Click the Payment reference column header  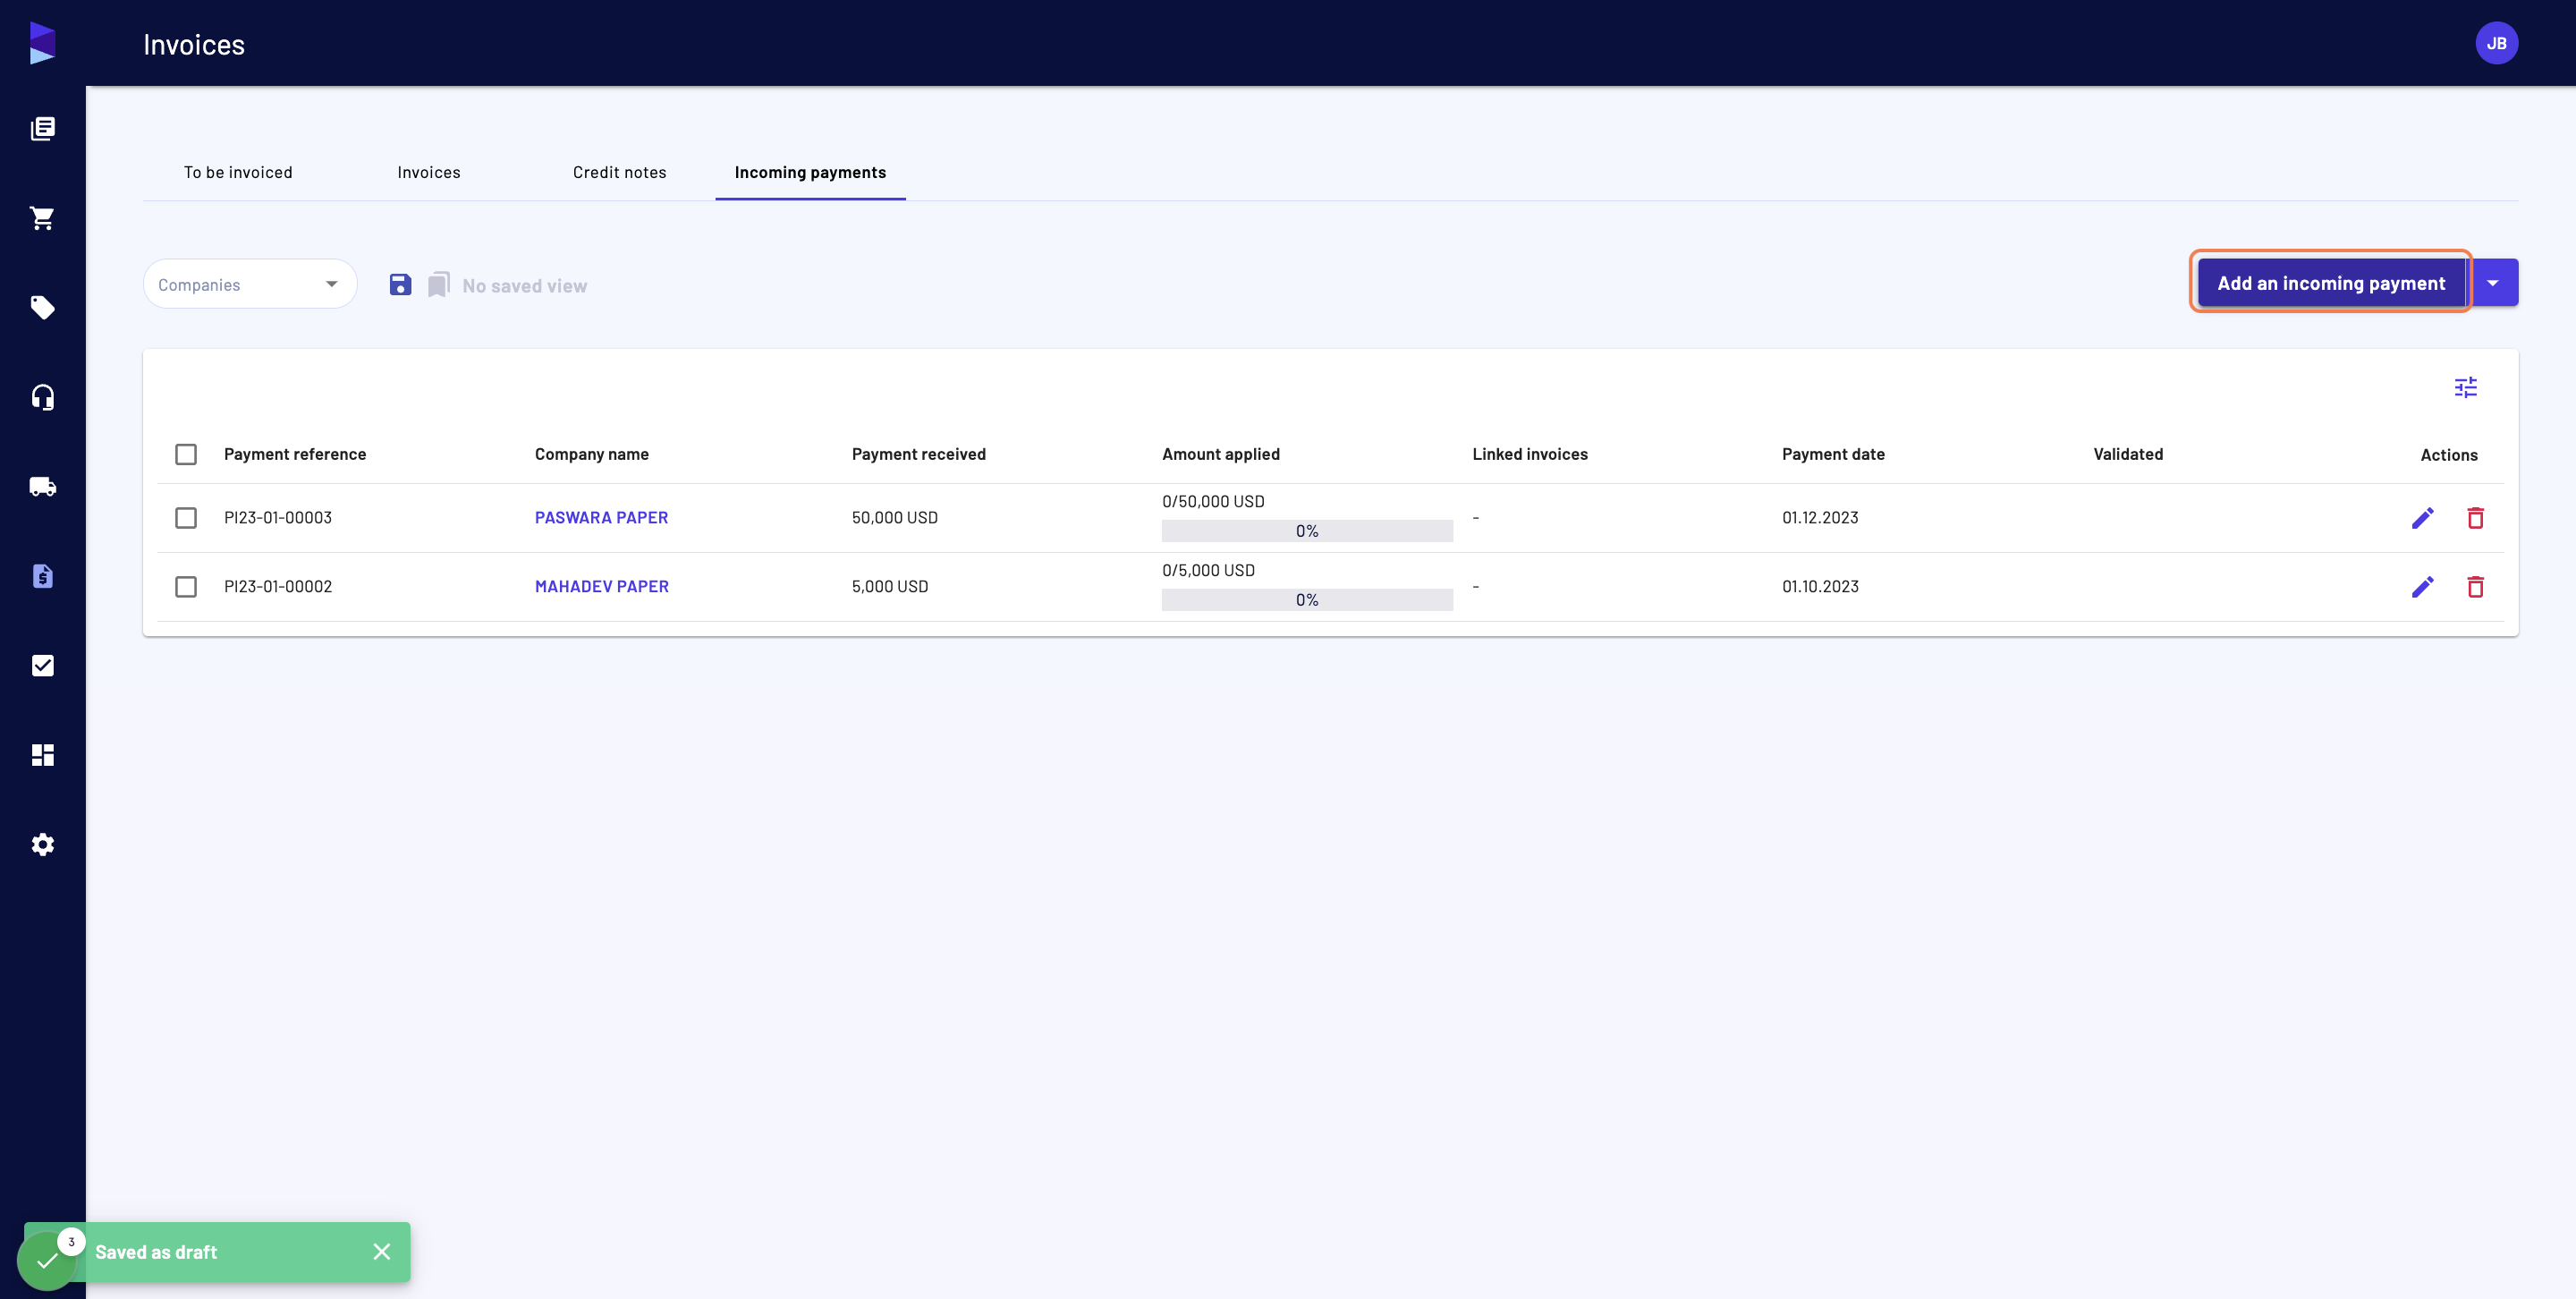[295, 454]
